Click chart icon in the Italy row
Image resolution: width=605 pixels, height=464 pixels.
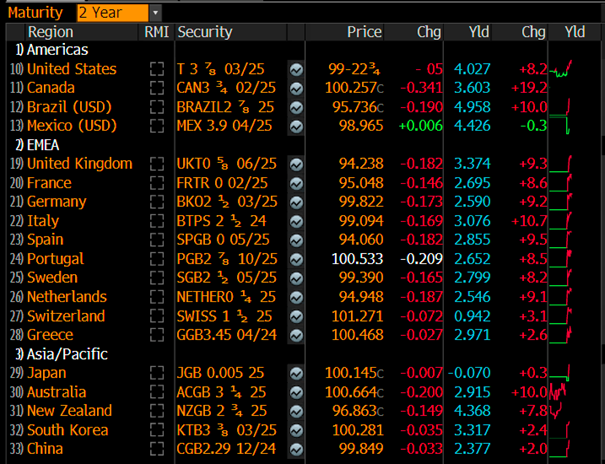click(296, 221)
